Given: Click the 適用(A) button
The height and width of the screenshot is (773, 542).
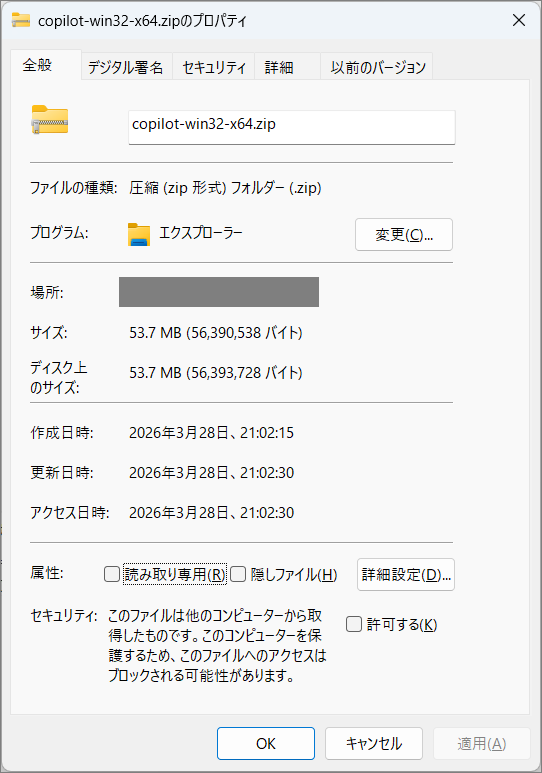Looking at the screenshot, I should coord(482,743).
